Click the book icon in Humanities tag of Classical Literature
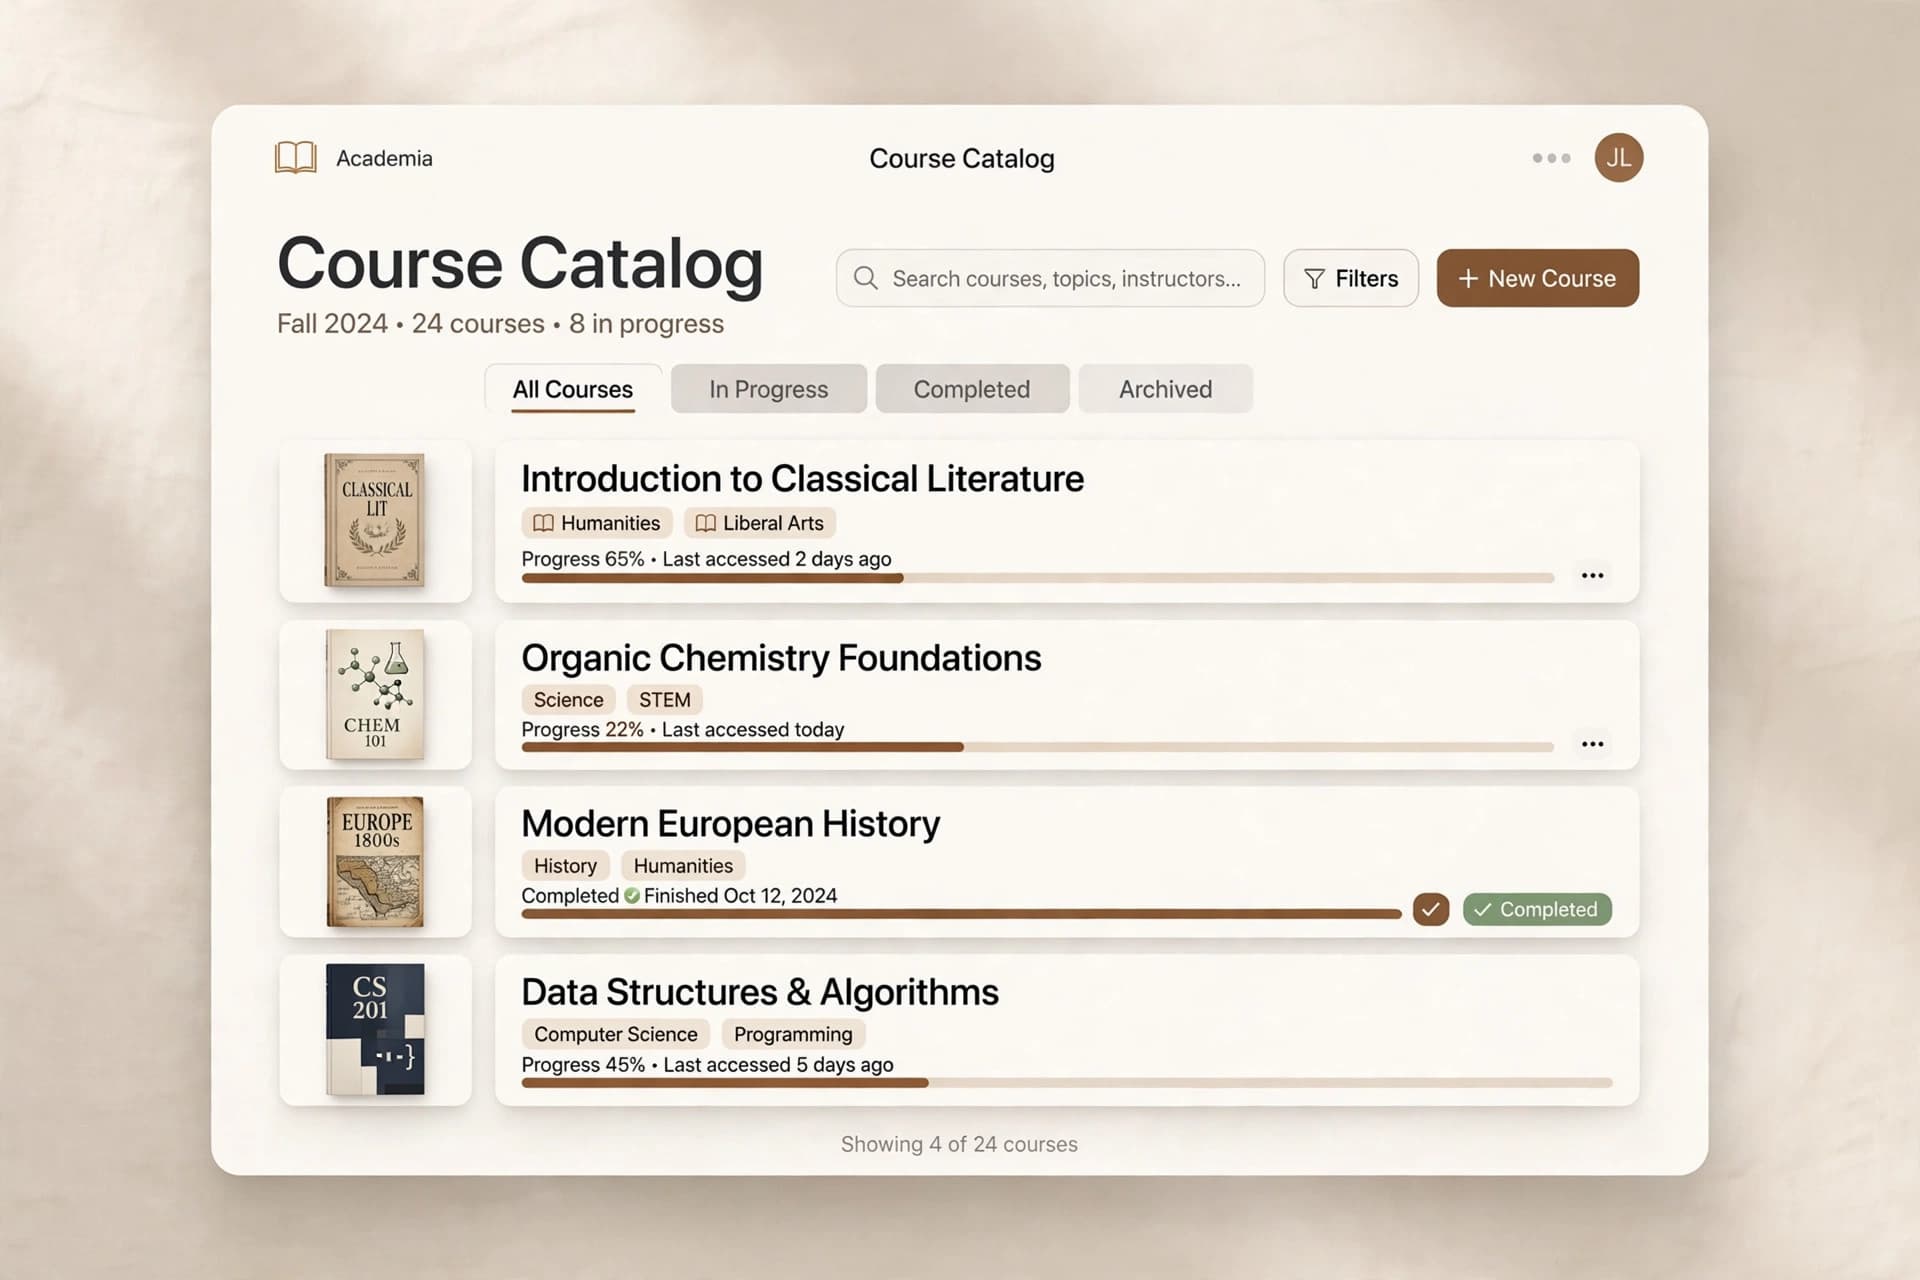 (543, 523)
